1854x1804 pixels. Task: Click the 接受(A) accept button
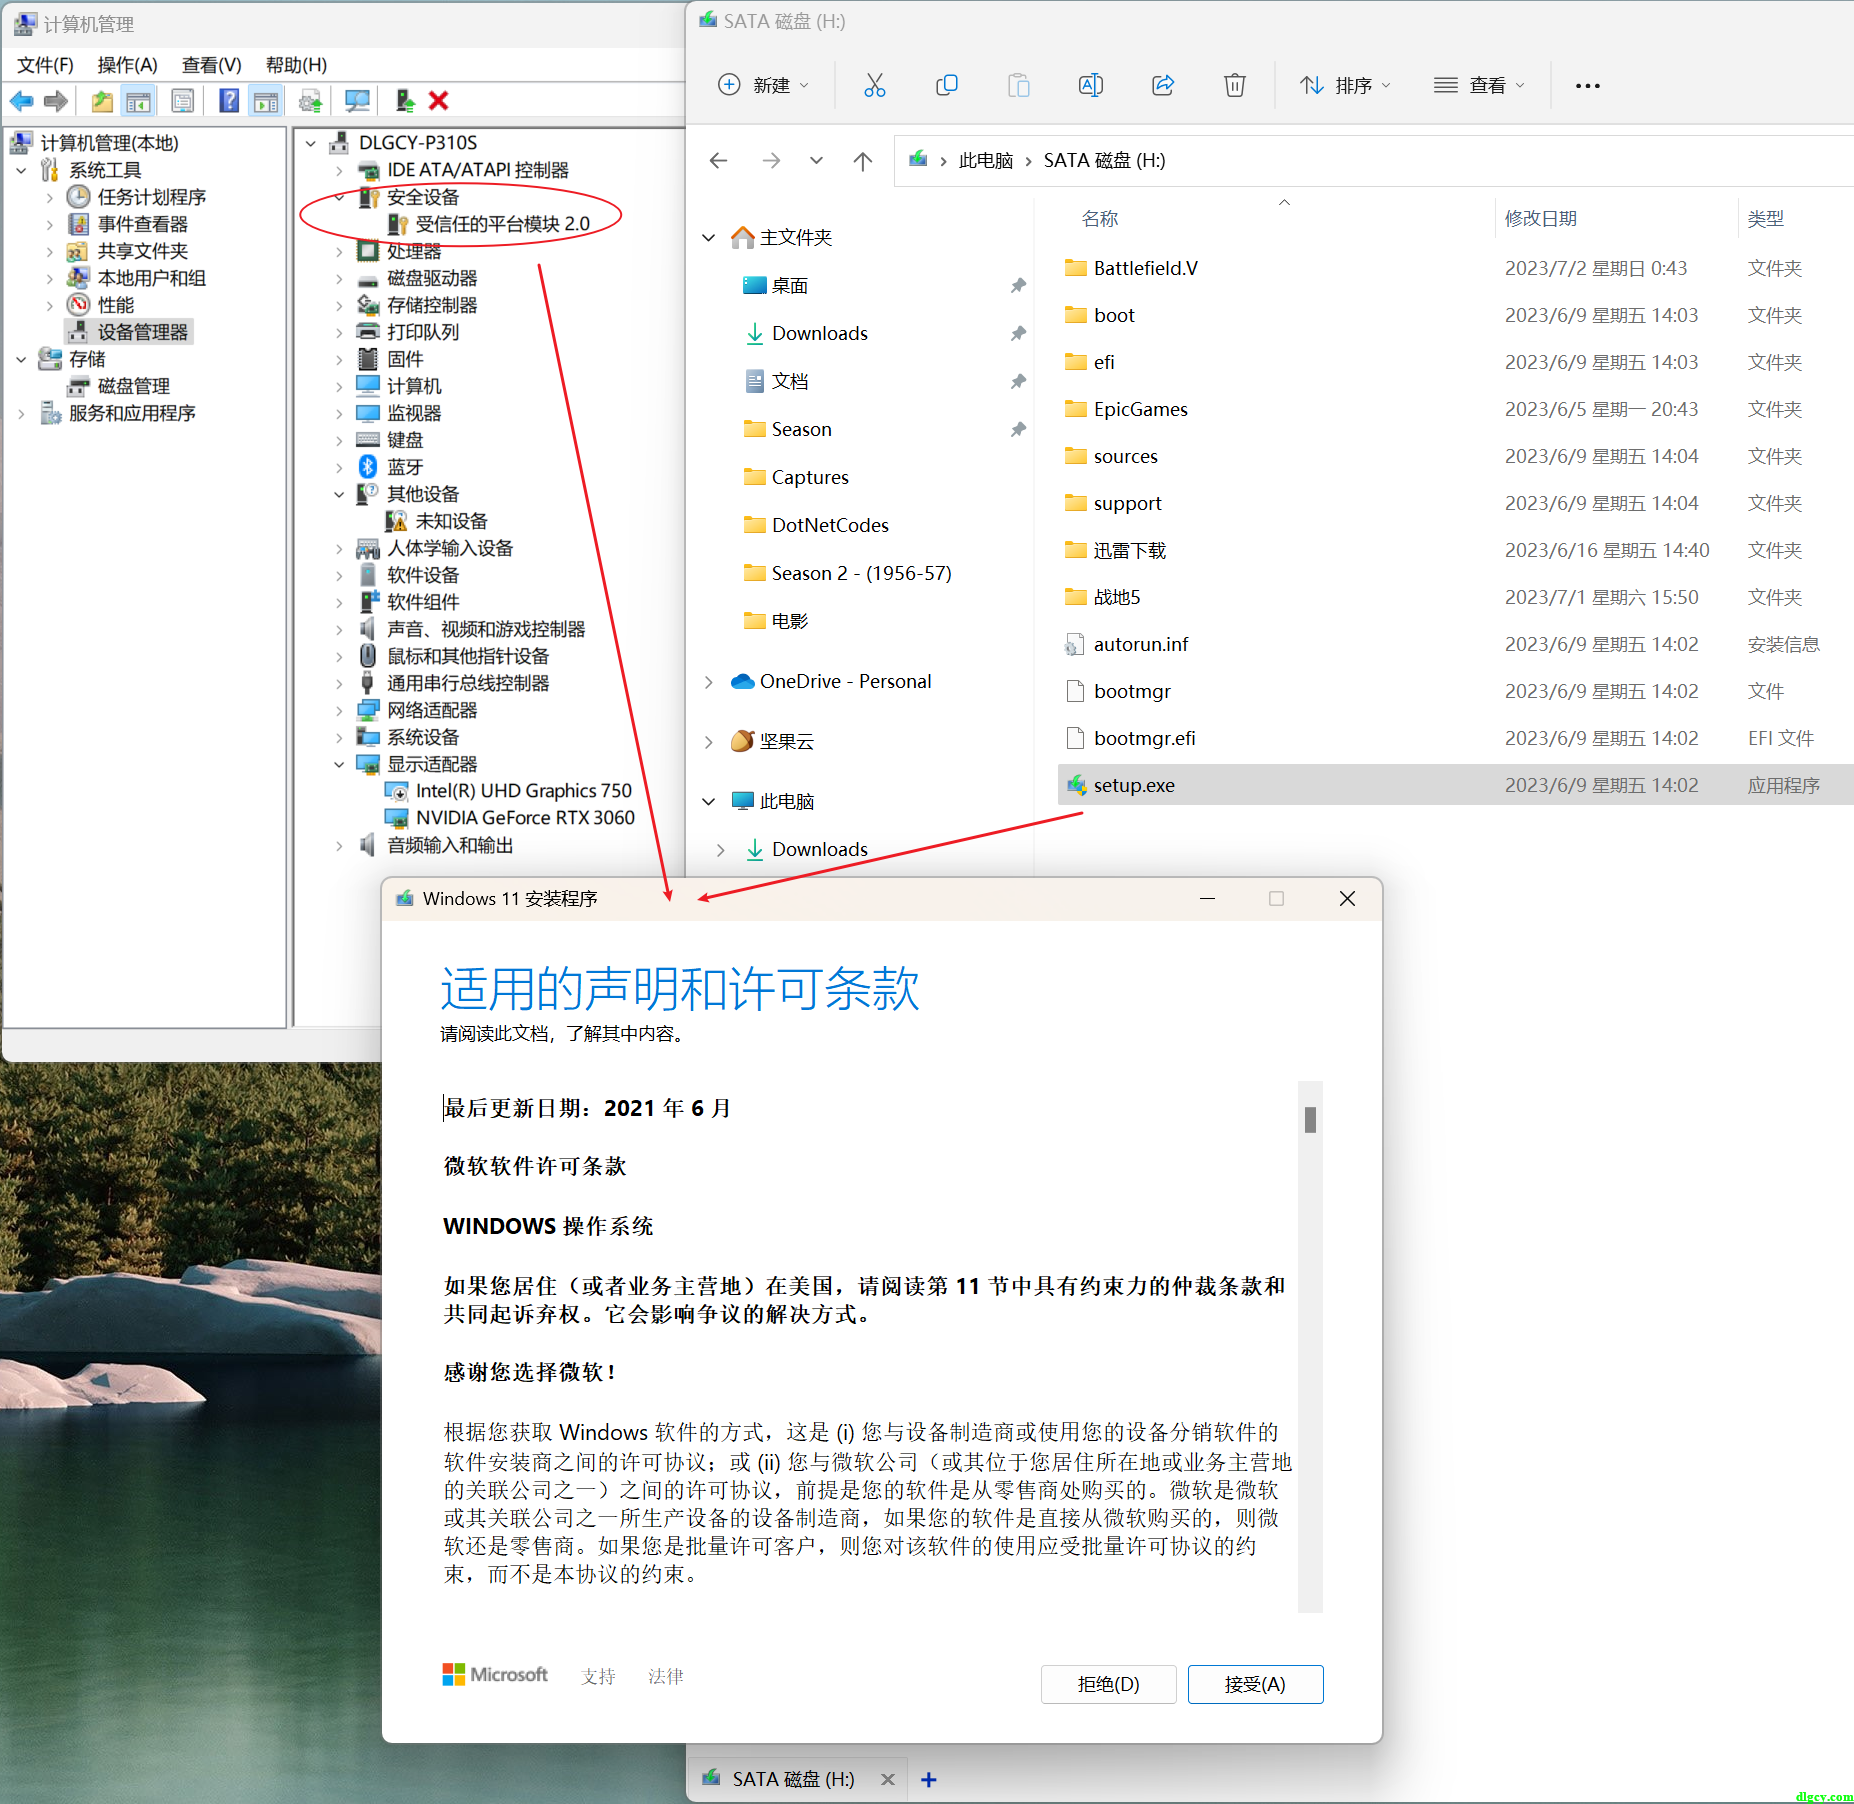tap(1254, 1685)
